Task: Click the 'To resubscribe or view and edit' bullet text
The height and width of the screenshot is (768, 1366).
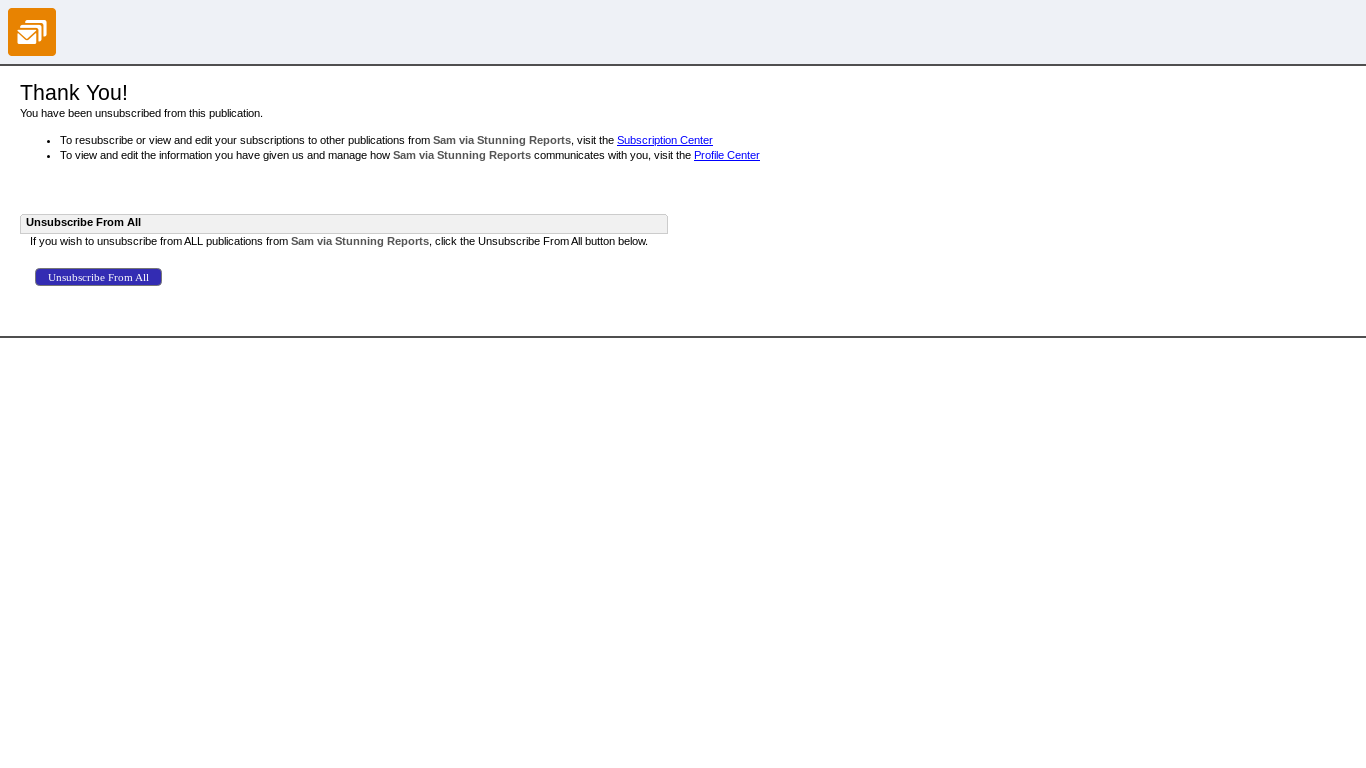Action: click(x=386, y=140)
